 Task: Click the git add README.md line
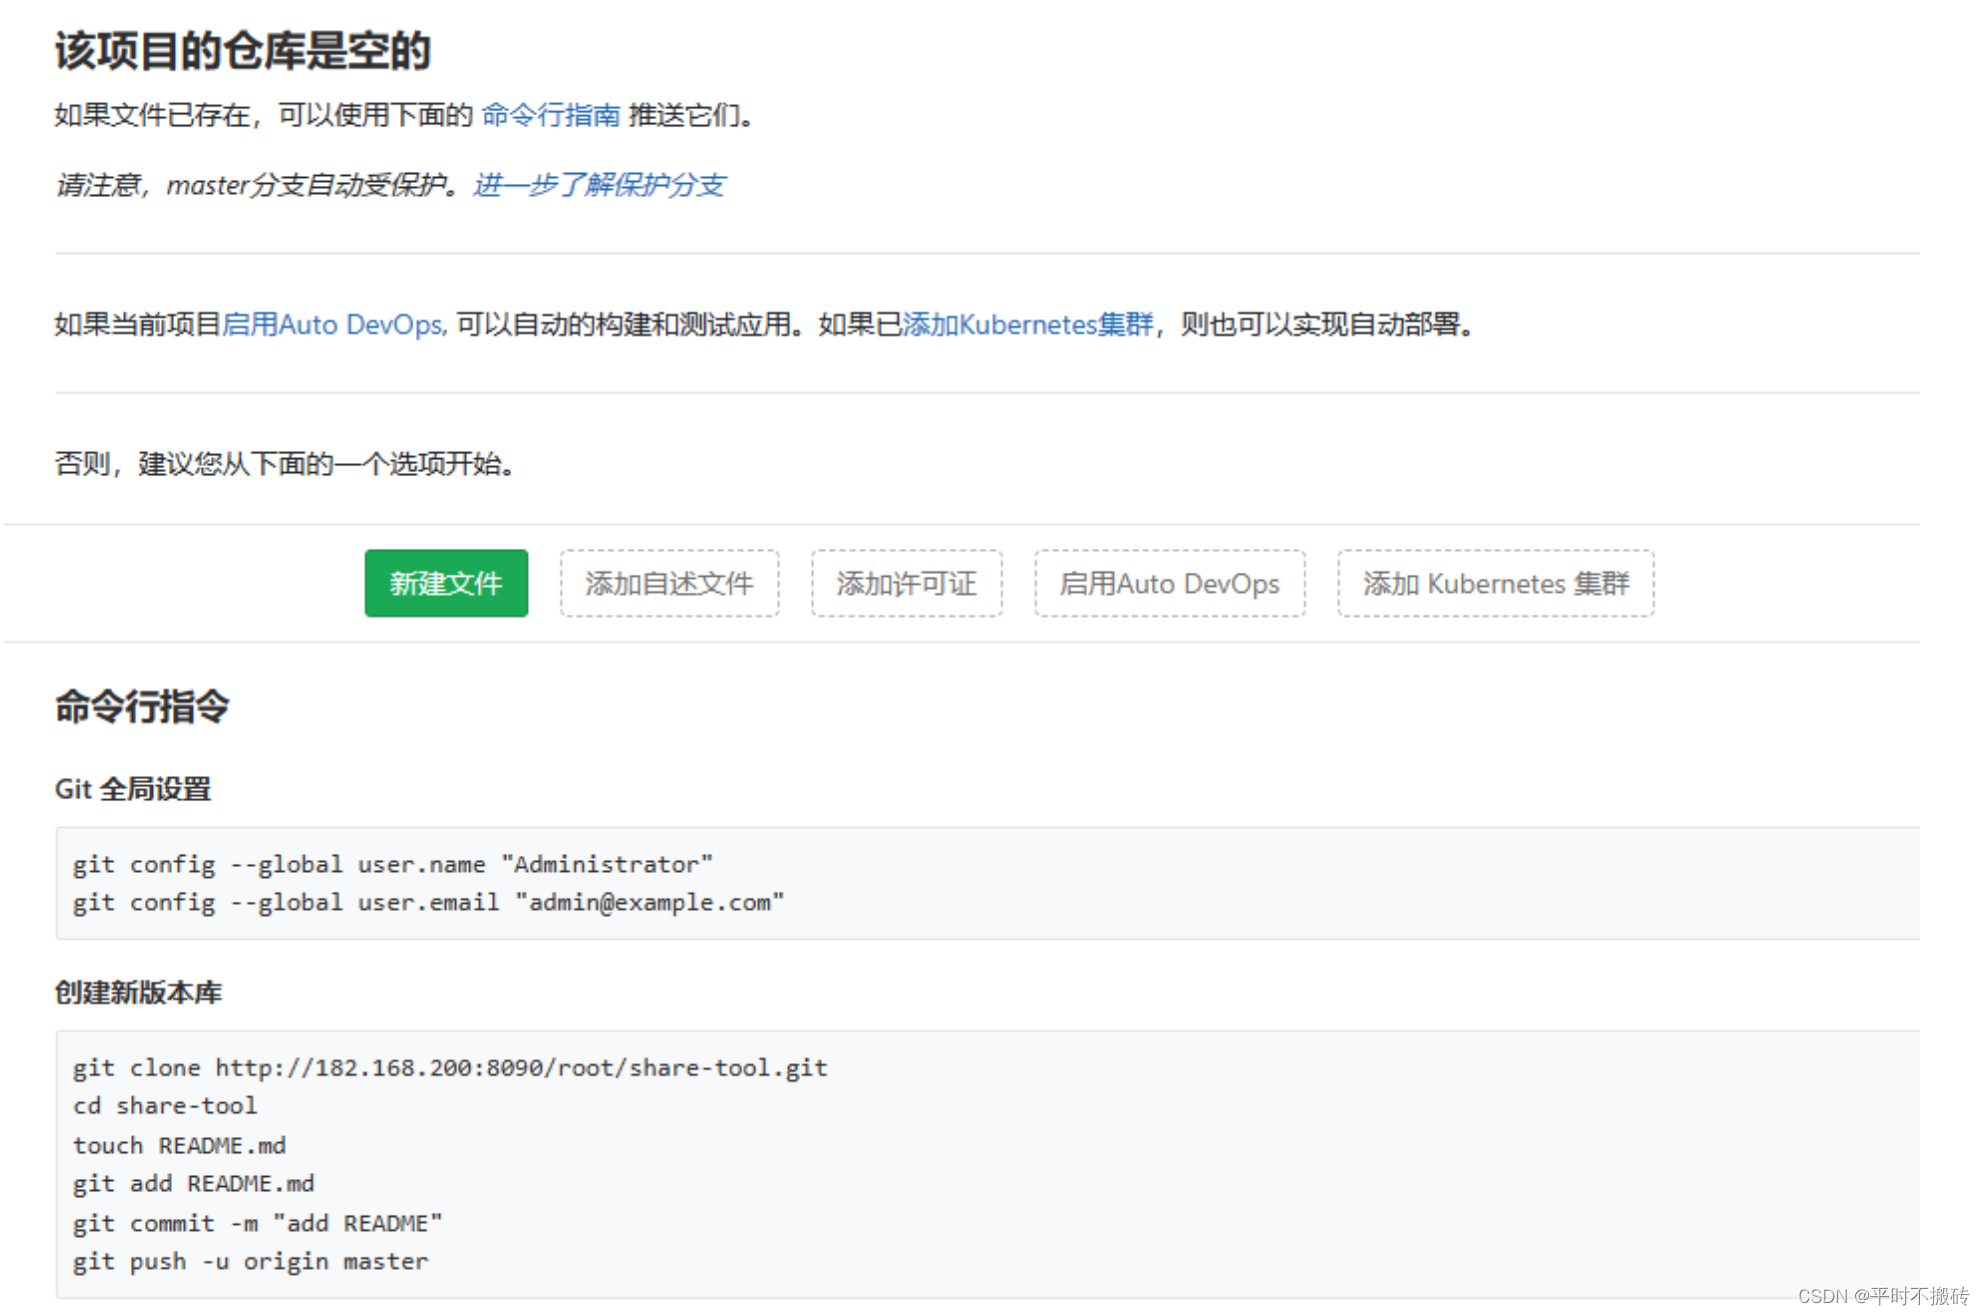[193, 1184]
